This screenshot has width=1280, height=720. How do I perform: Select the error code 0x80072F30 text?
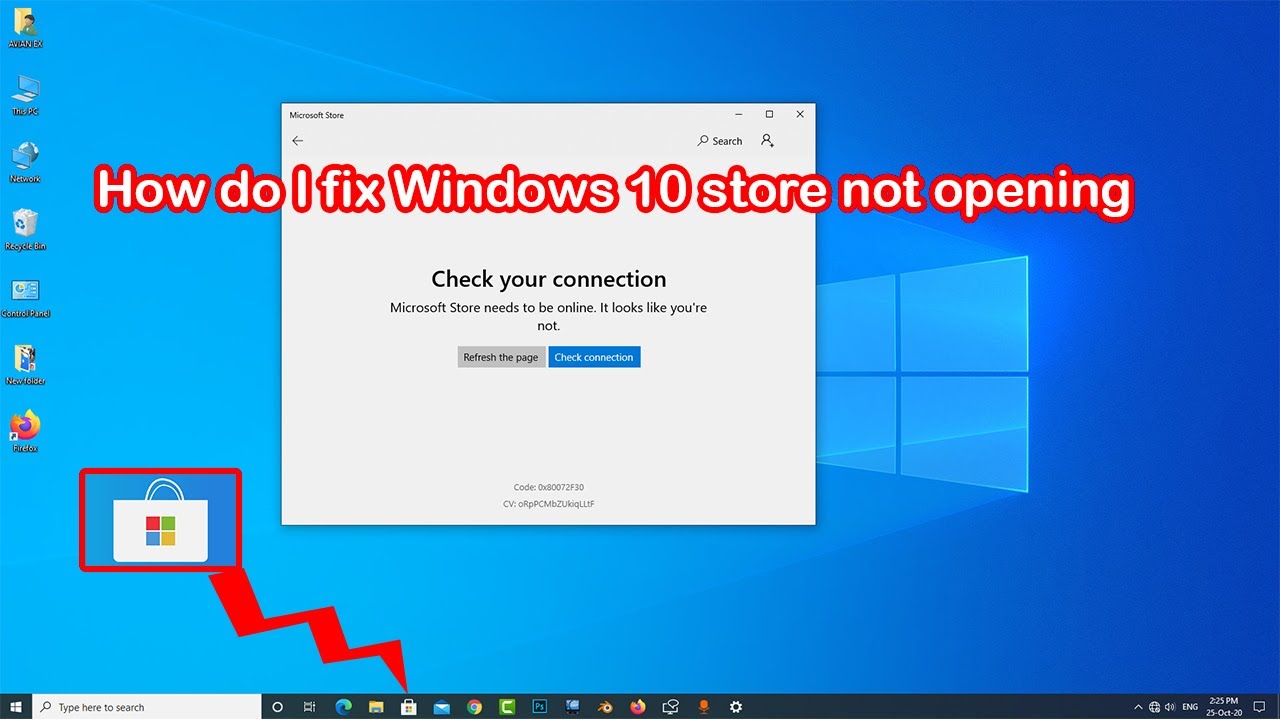549,488
